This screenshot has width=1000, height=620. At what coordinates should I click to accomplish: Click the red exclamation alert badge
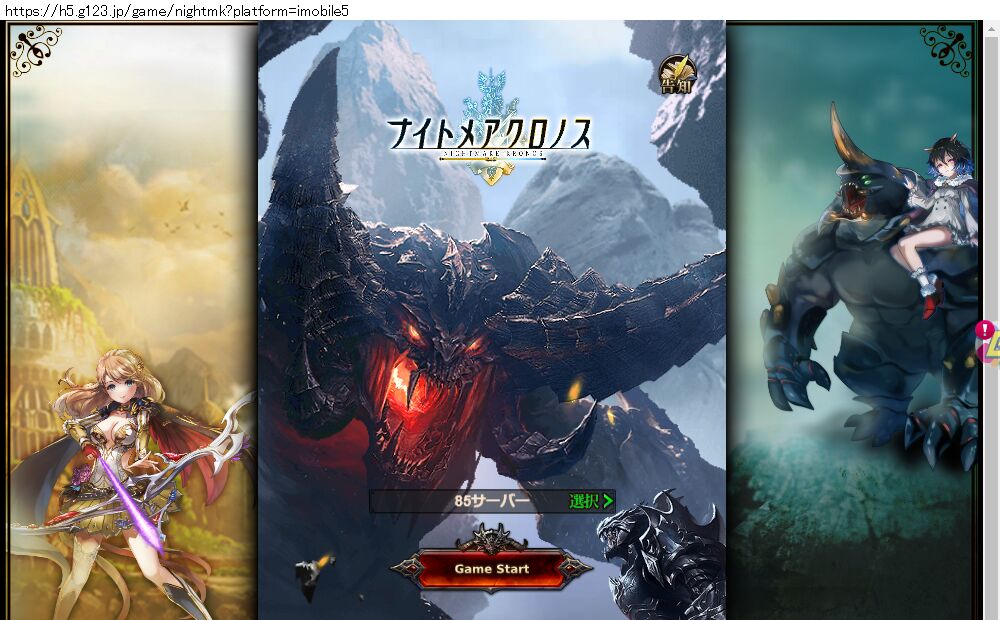coord(985,330)
